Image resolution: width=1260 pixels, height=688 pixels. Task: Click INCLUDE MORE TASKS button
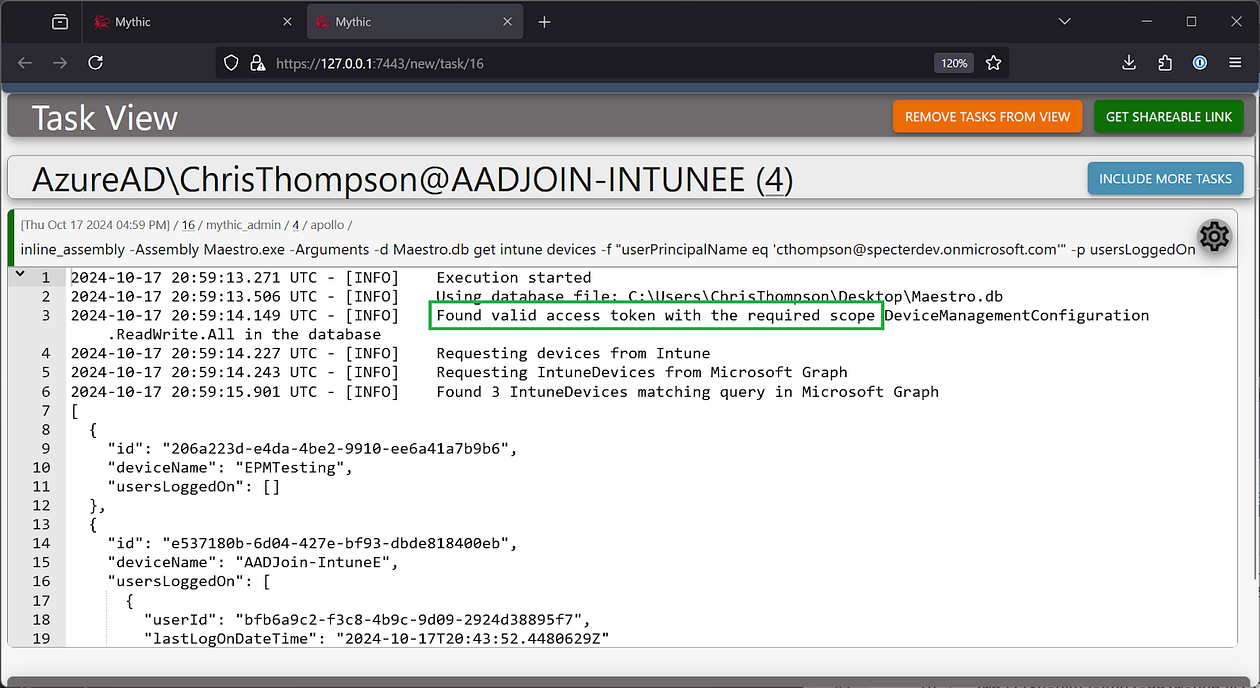1165,178
